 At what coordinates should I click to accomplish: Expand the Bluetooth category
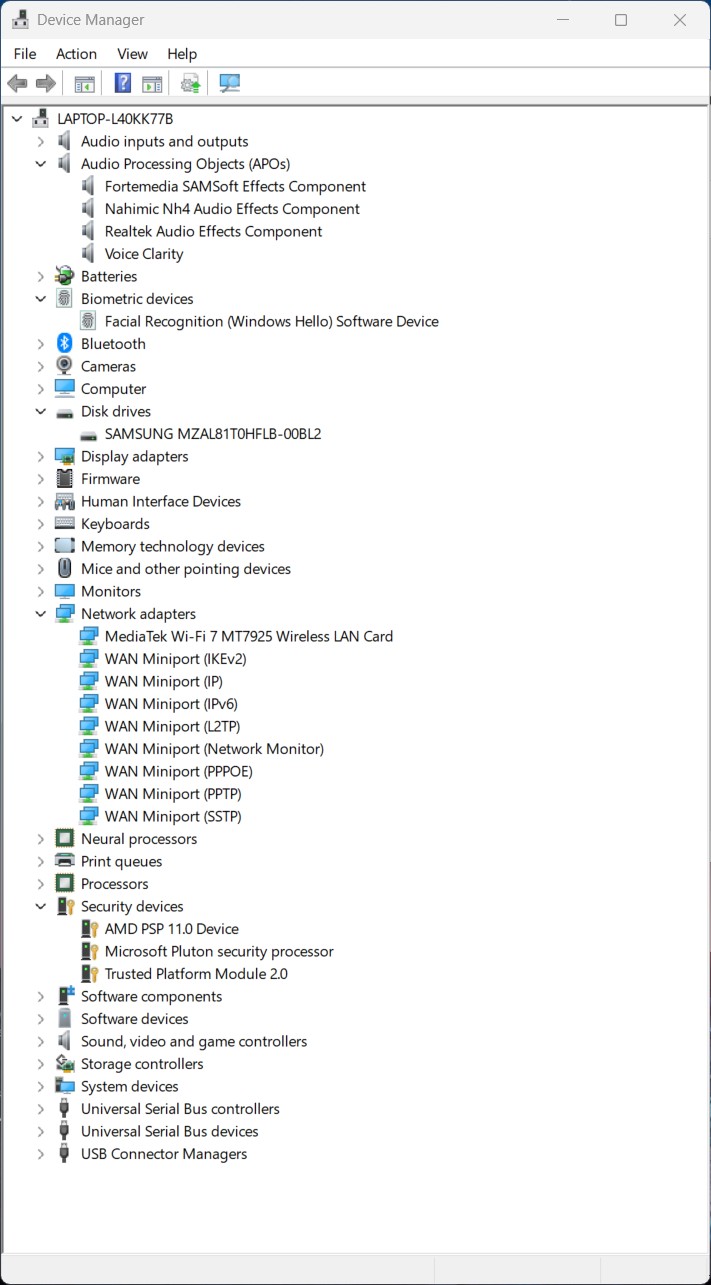[41, 344]
